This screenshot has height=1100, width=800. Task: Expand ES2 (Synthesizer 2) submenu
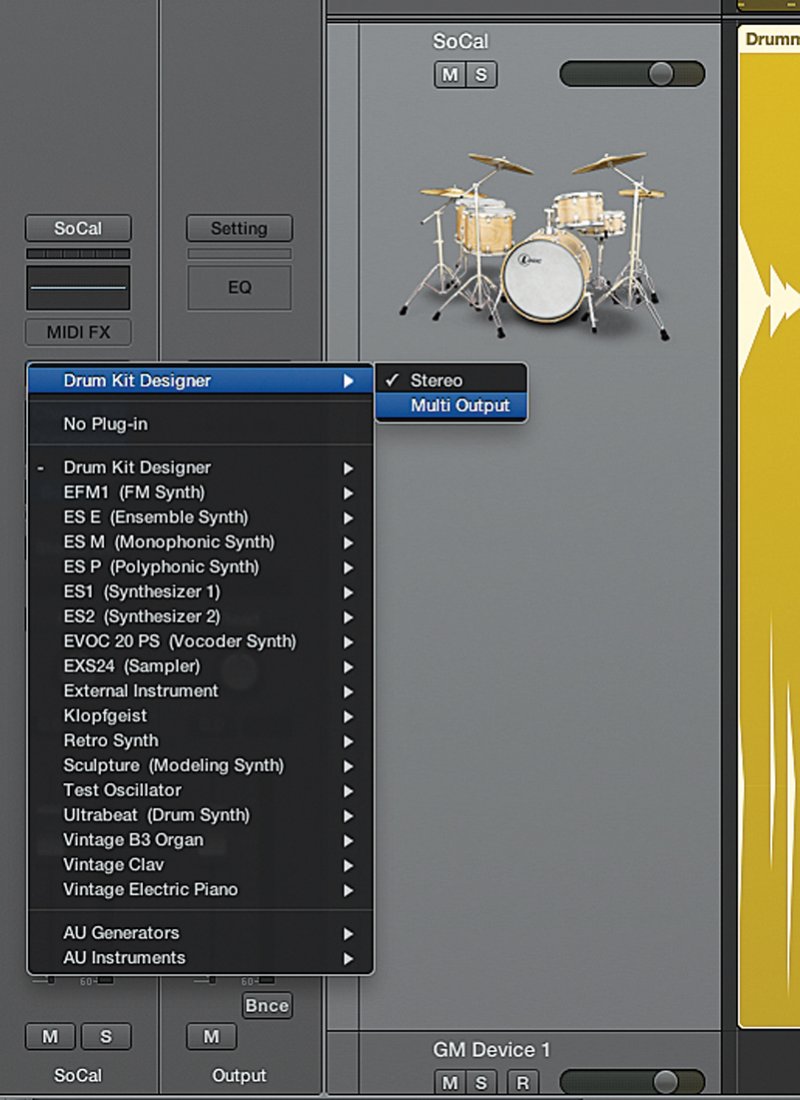pos(200,617)
